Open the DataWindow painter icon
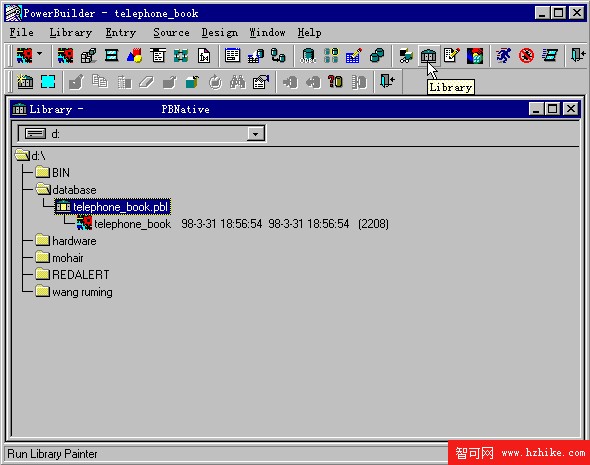Screen dimensions: 590x465 point(233,56)
